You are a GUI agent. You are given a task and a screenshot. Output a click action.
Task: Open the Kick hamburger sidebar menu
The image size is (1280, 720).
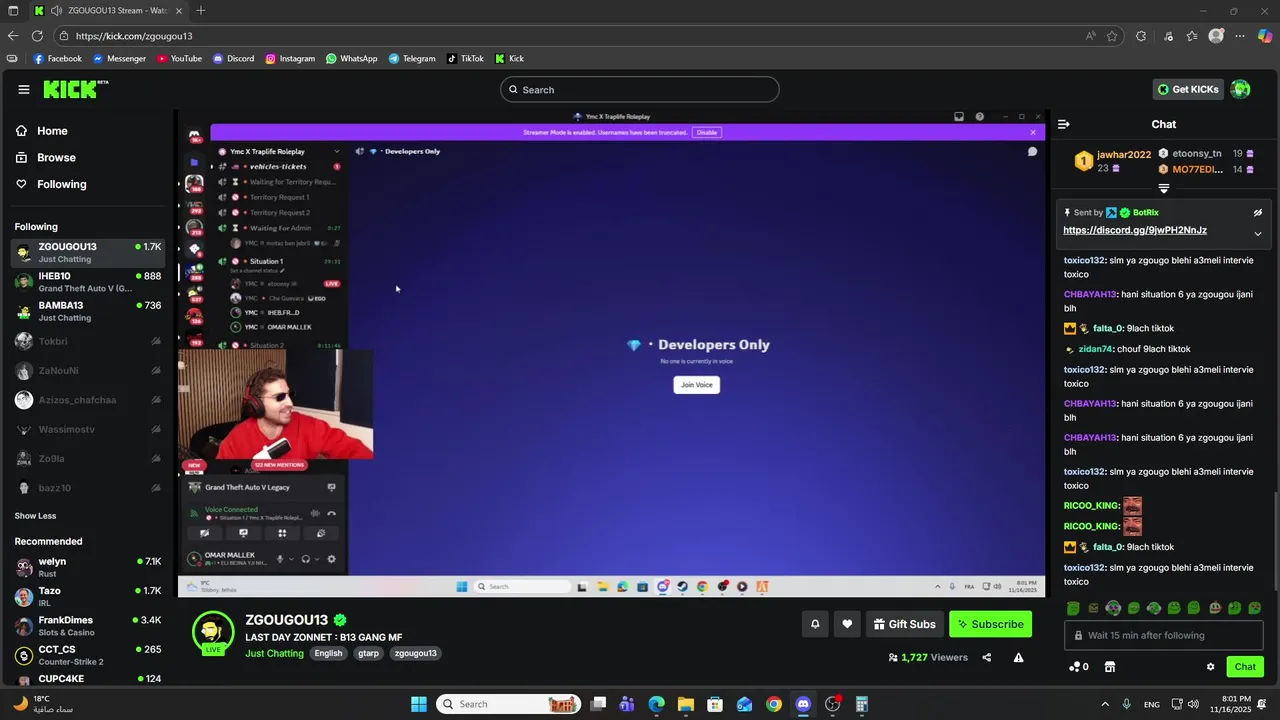click(x=24, y=89)
